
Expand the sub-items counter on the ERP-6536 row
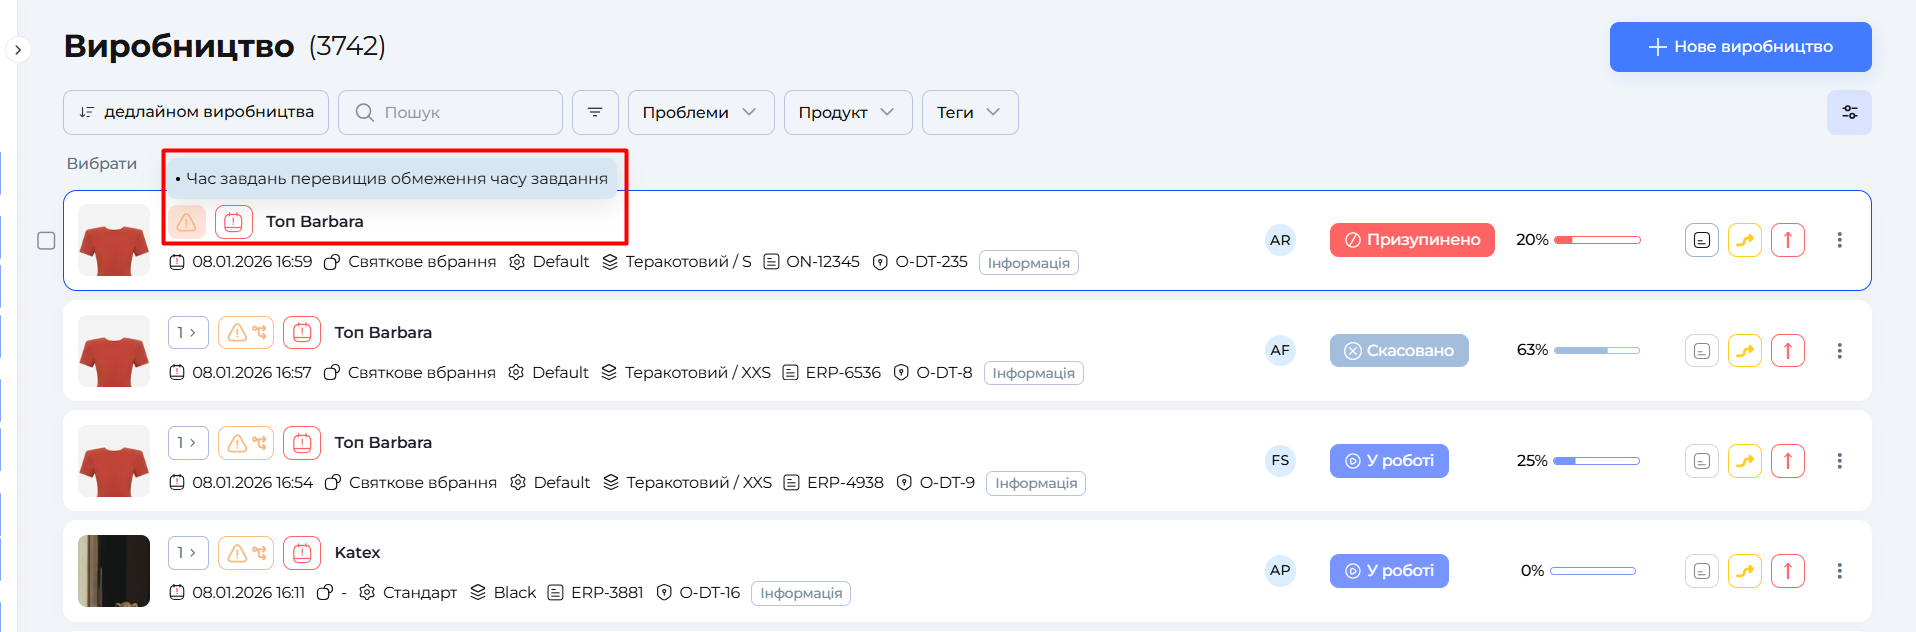(188, 333)
